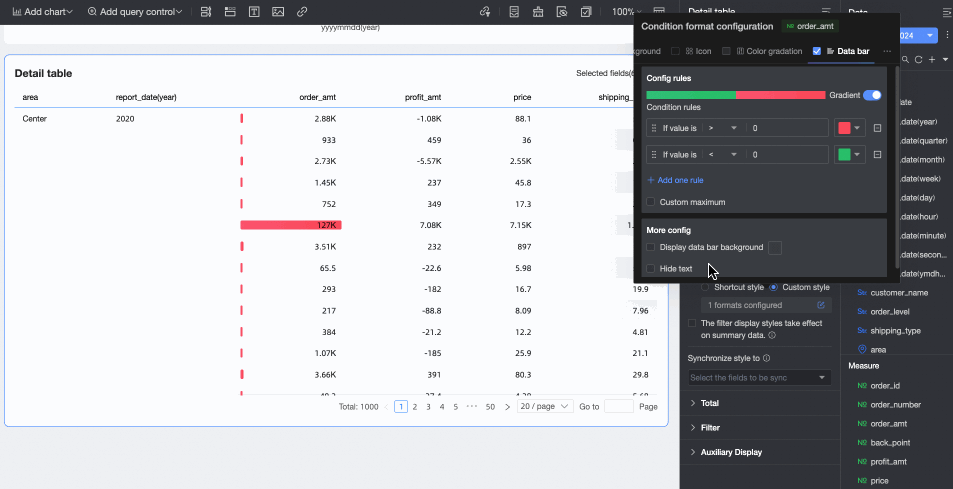
Task: Open operator dropdown of the less-than rule
Action: [x=723, y=155]
